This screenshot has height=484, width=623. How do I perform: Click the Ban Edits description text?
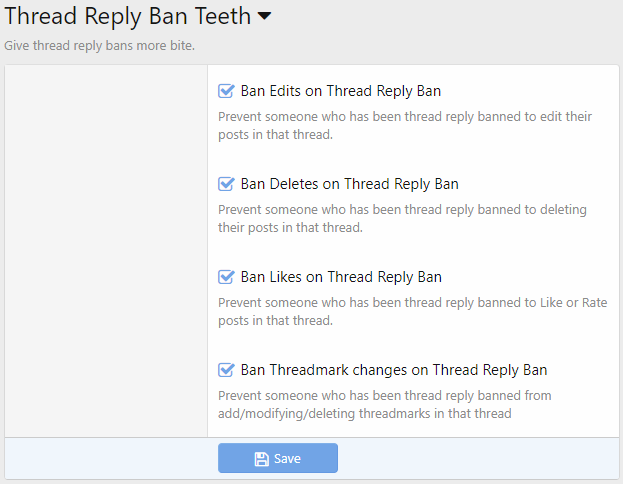pyautogui.click(x=404, y=125)
